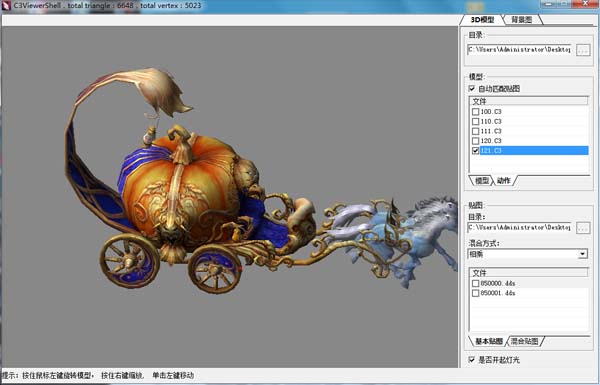Click the model directory path field
Image resolution: width=600 pixels, height=385 pixels.
[520, 50]
